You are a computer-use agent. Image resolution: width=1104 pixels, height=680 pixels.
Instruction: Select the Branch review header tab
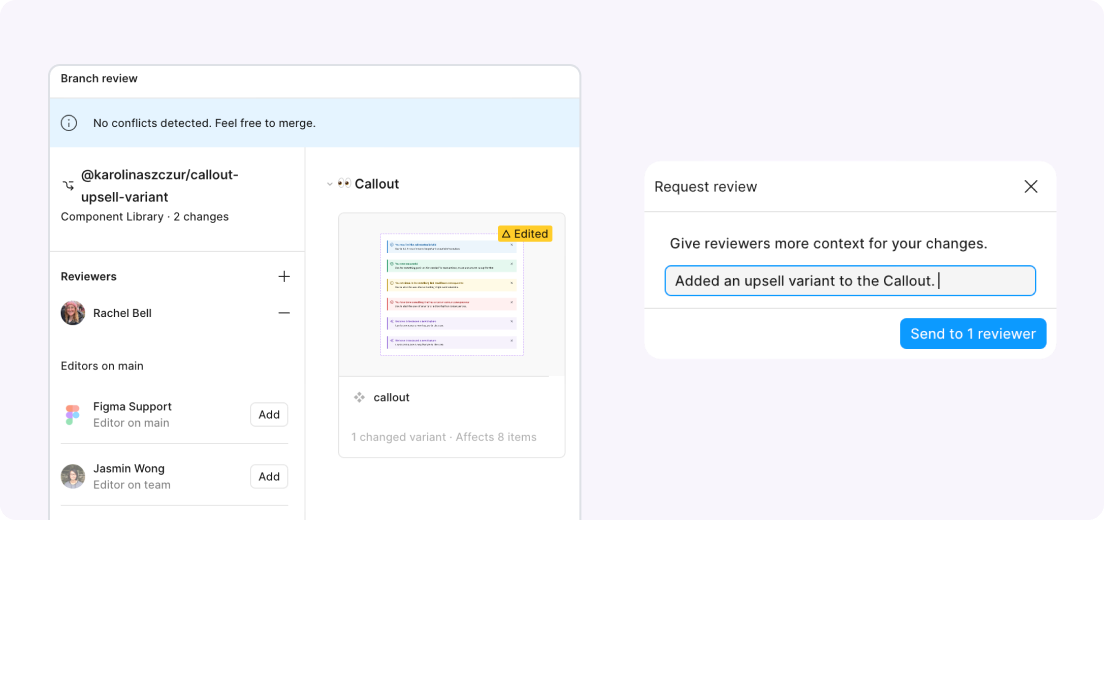(x=99, y=78)
